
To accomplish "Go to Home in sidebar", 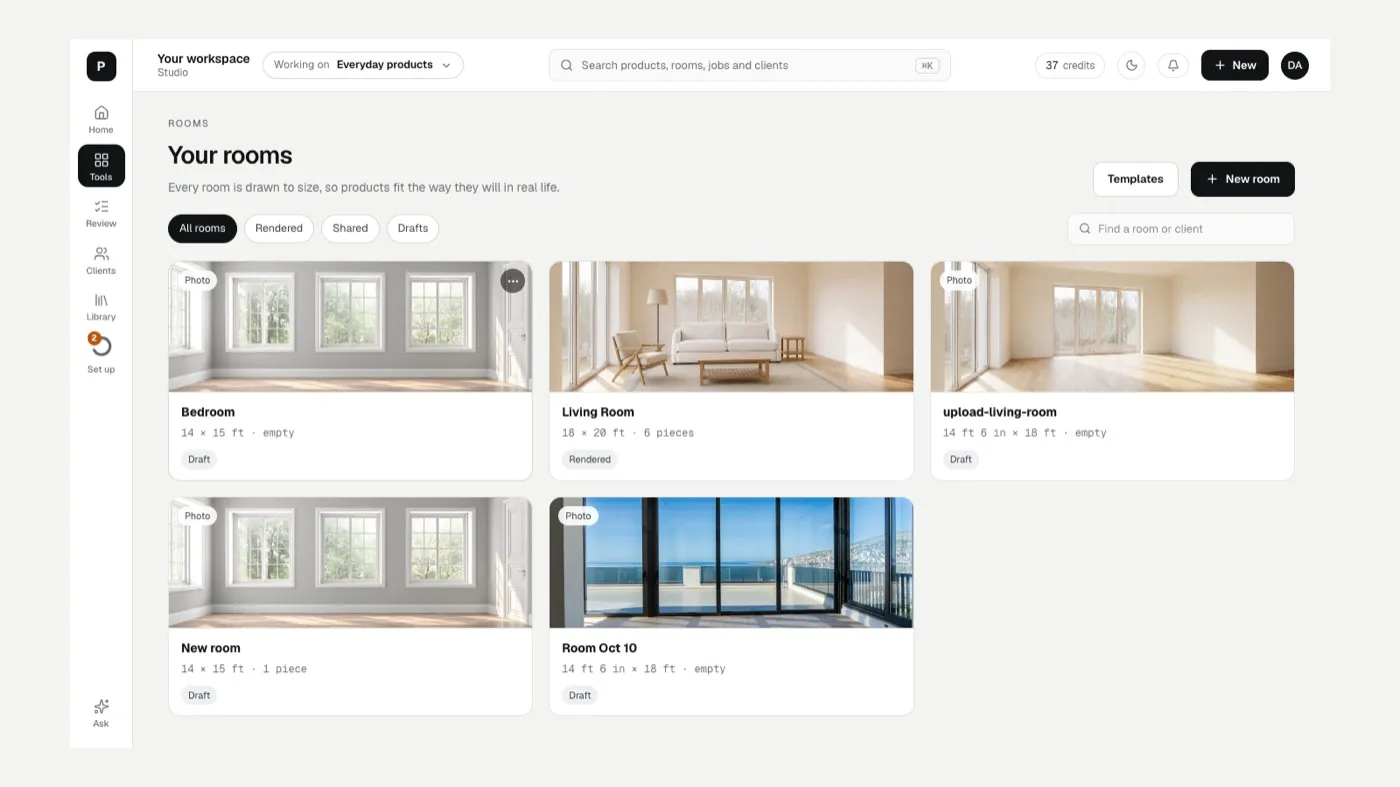I will (101, 119).
